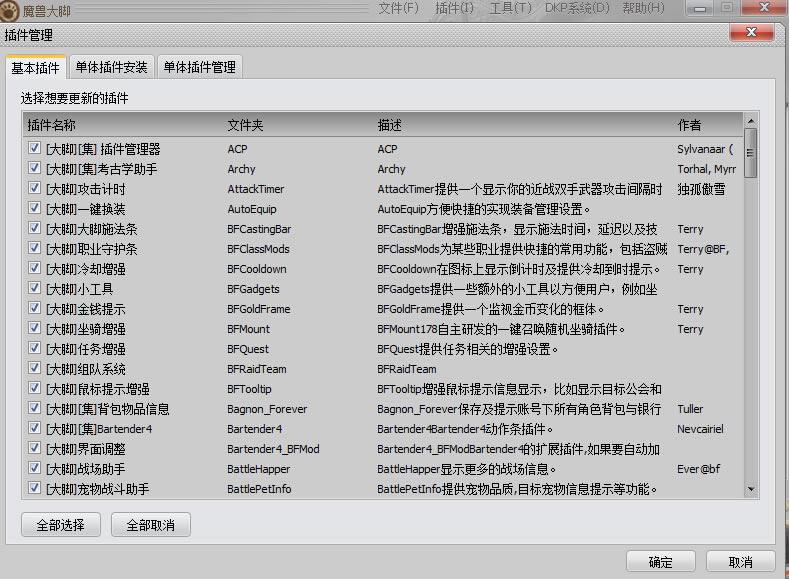Click the vertical scrollbar thumb
The image size is (789, 579).
click(x=751, y=153)
